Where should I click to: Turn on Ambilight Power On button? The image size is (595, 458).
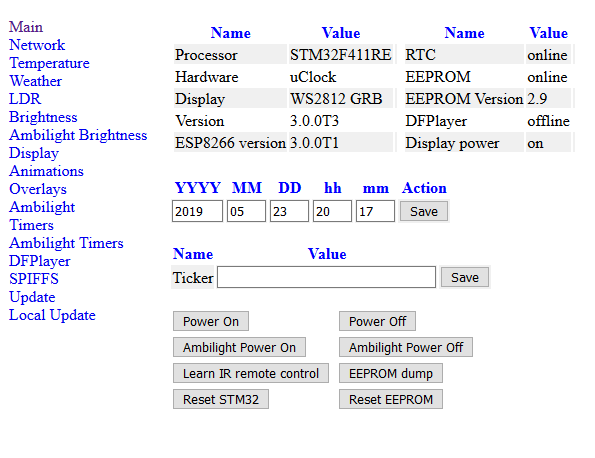pyautogui.click(x=239, y=347)
